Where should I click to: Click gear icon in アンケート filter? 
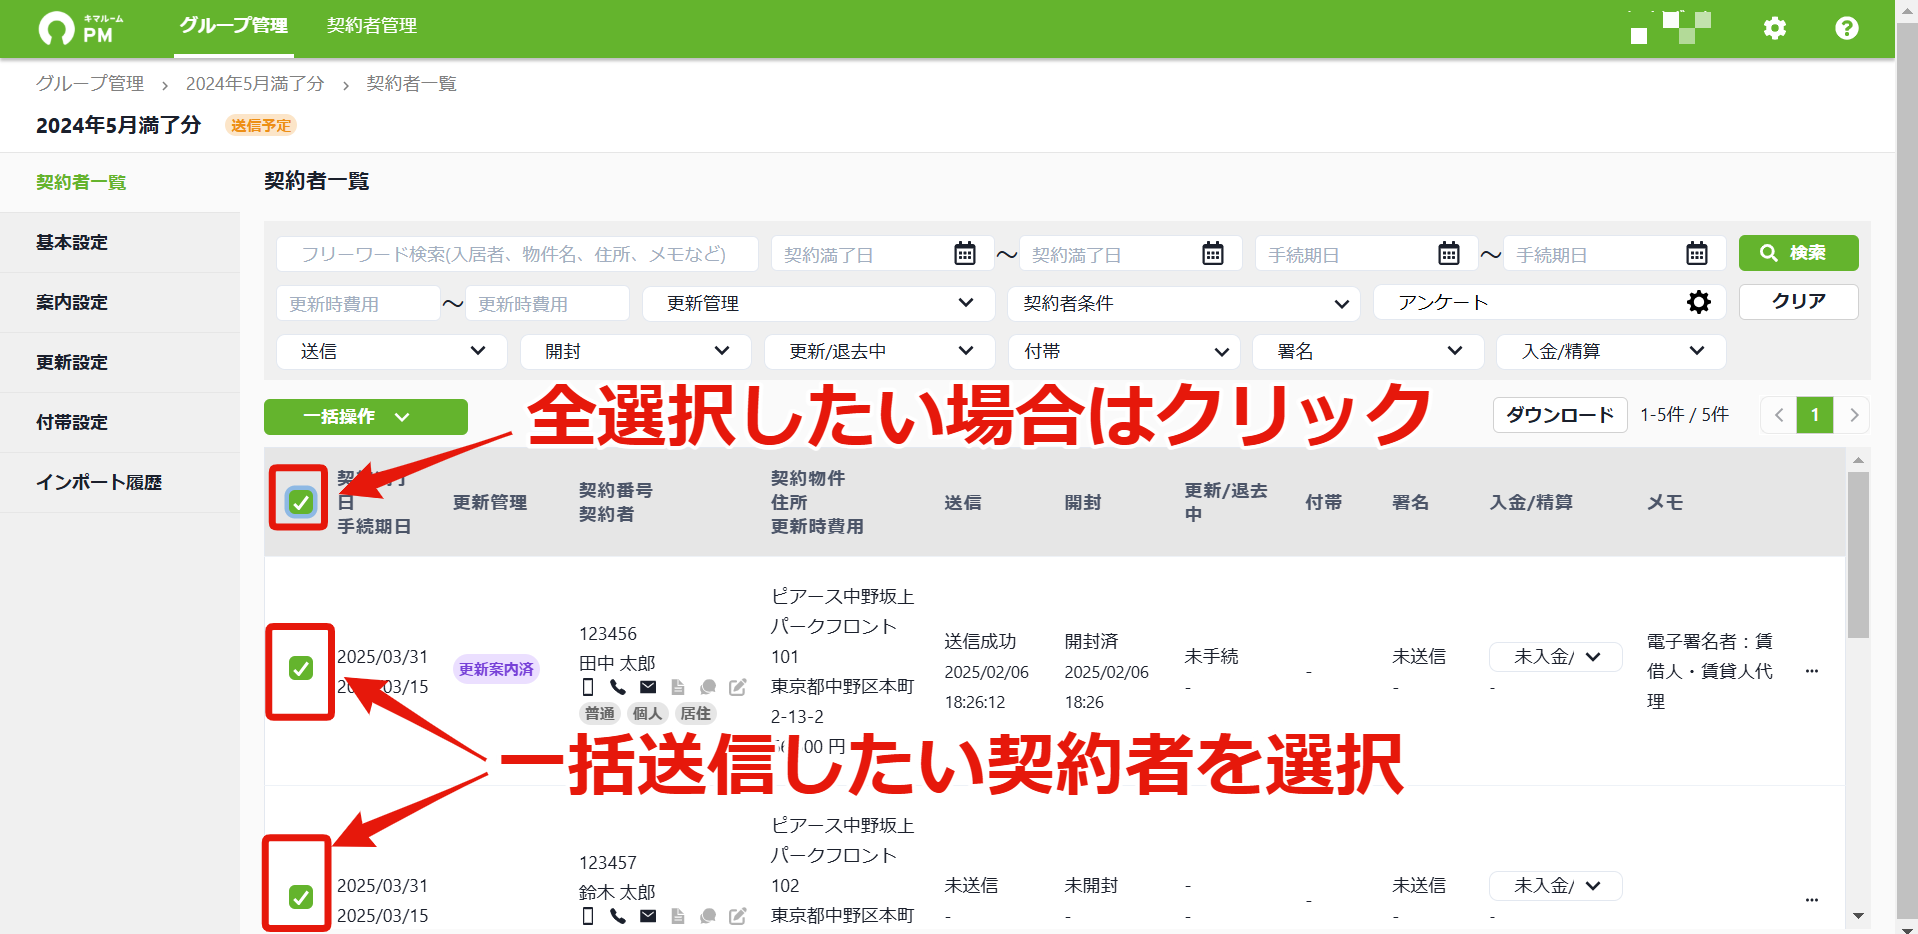pyautogui.click(x=1699, y=302)
